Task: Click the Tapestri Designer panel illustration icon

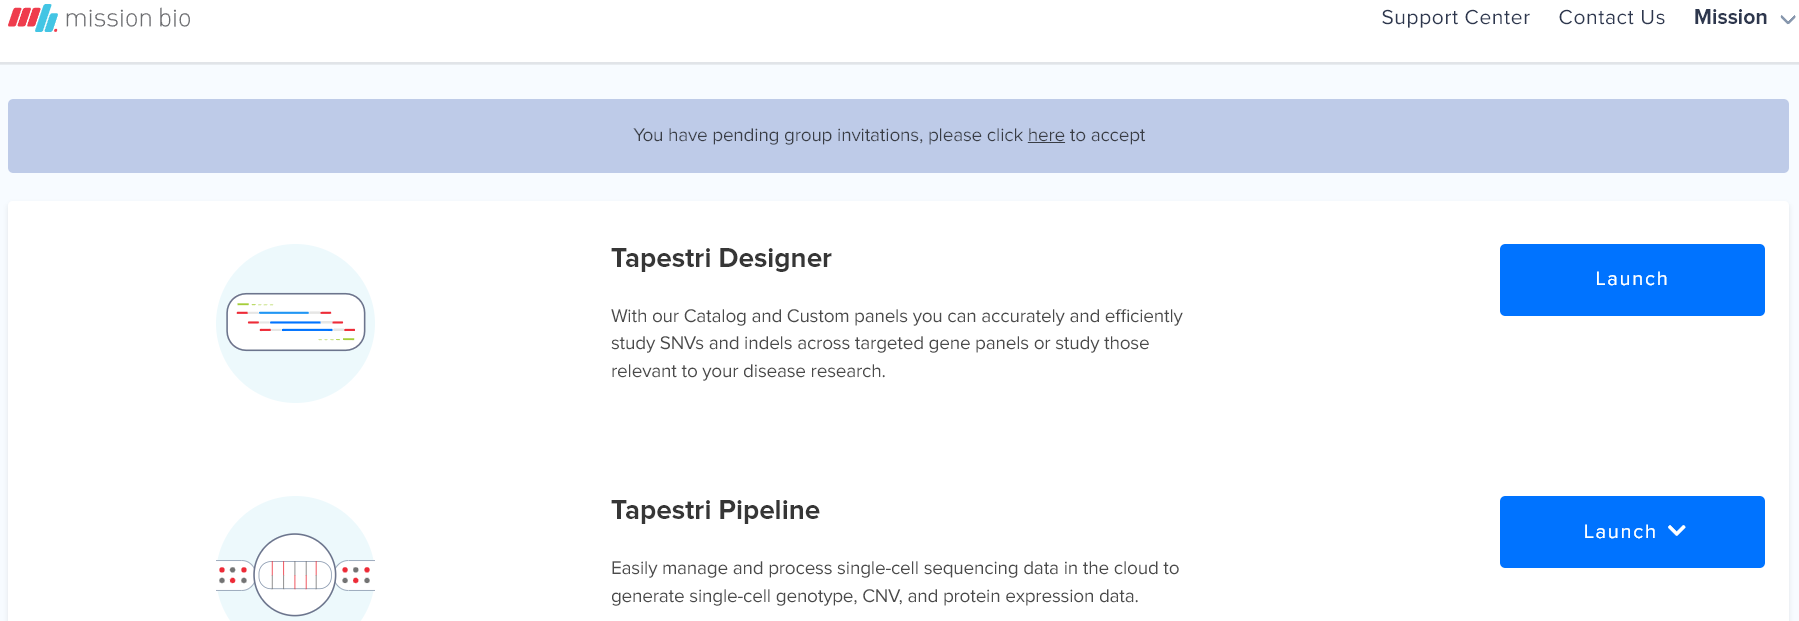Action: 295,323
